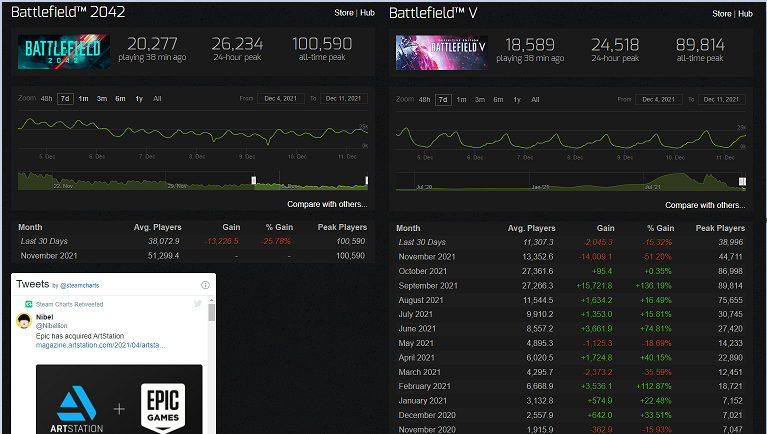Show All range on Battlefield 2042 chart
Viewport: 767px width, 434px height.
(157, 98)
